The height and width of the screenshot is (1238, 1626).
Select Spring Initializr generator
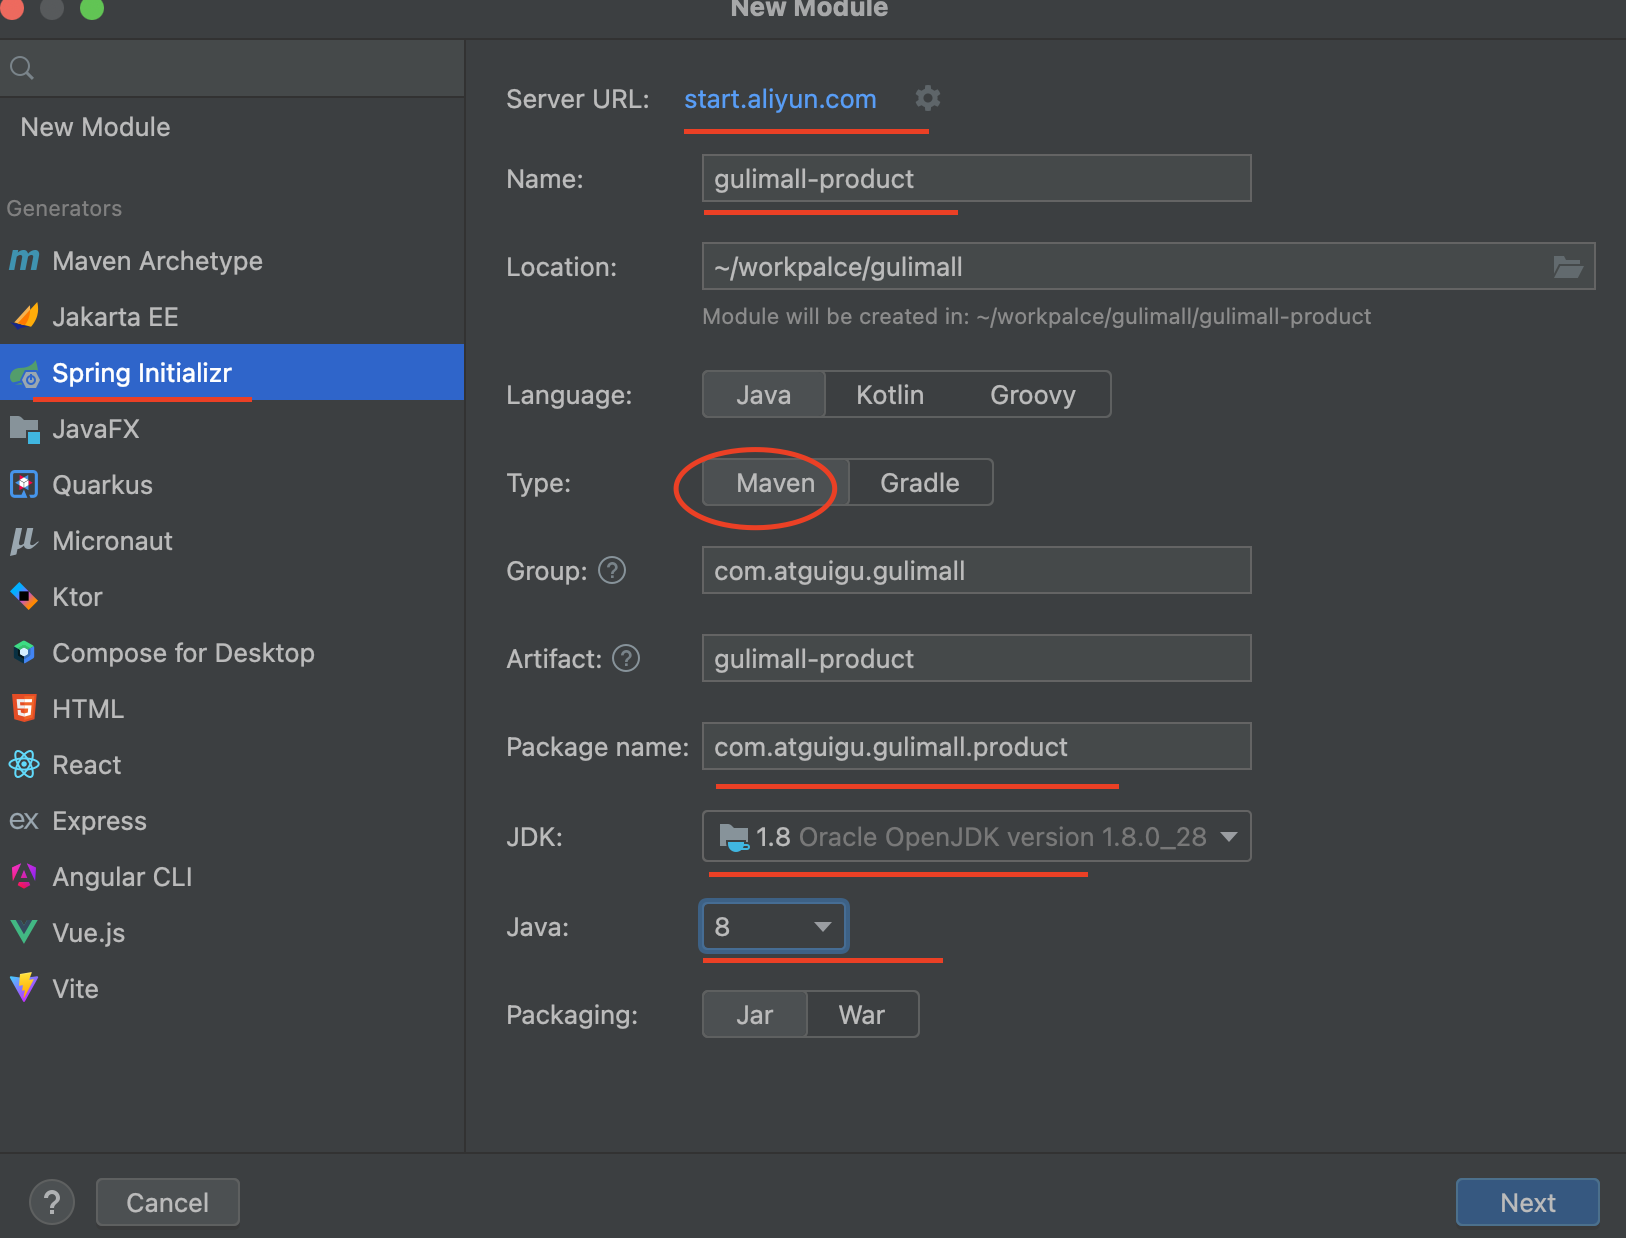click(x=232, y=373)
